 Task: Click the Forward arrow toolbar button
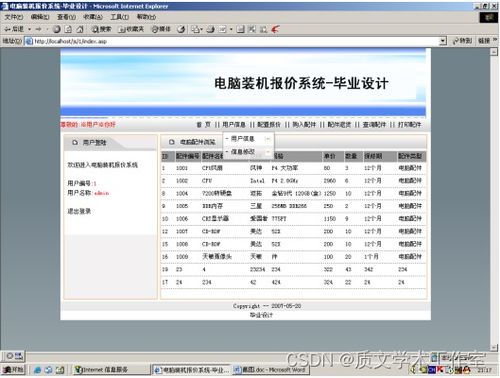pos(39,29)
